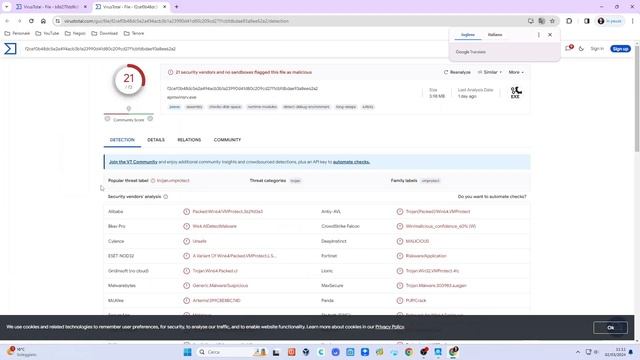Image resolution: width=640 pixels, height=360 pixels.
Task: Open the browser home page icon
Action: tap(43, 21)
